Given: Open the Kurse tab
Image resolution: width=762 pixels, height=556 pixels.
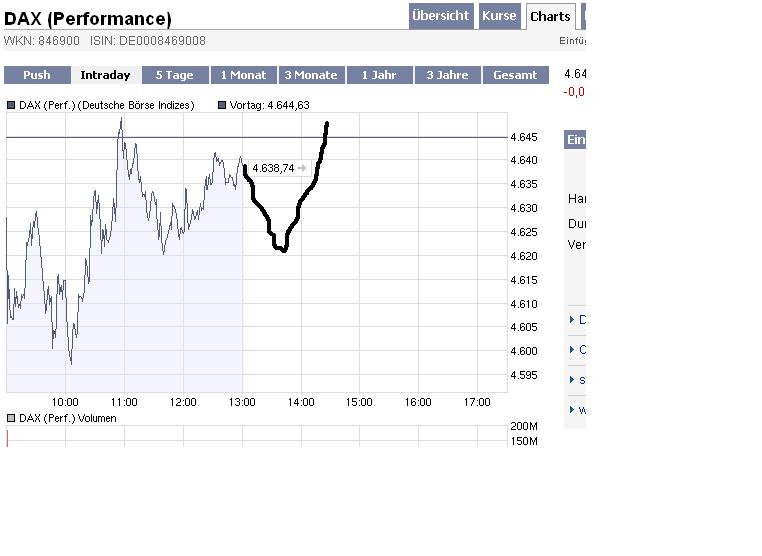Looking at the screenshot, I should click(499, 16).
